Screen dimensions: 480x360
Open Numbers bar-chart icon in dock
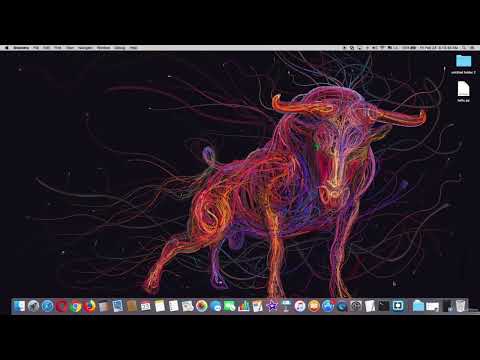pyautogui.click(x=244, y=306)
